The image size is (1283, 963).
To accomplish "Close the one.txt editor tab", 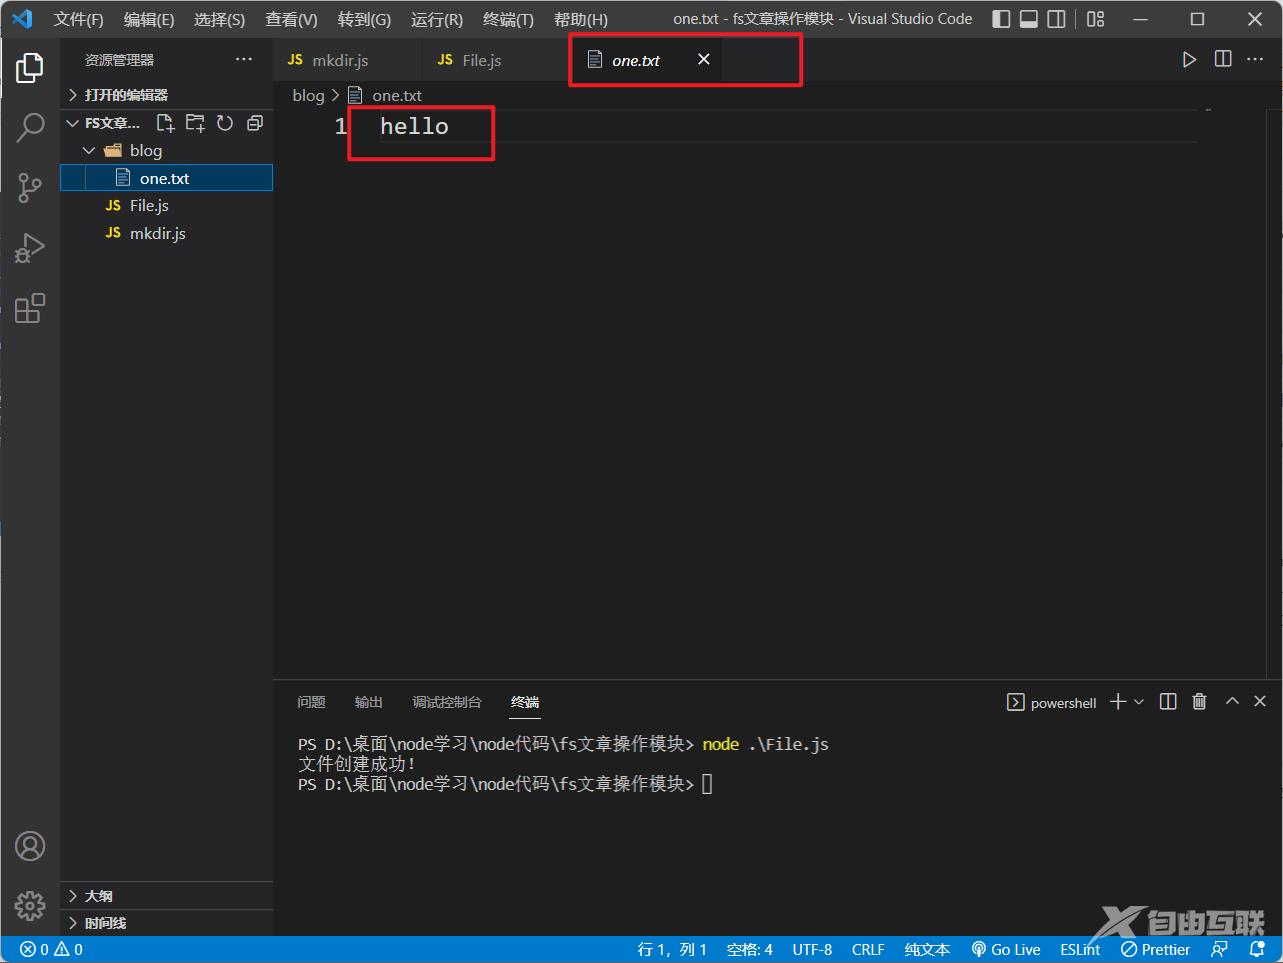I will (x=704, y=60).
